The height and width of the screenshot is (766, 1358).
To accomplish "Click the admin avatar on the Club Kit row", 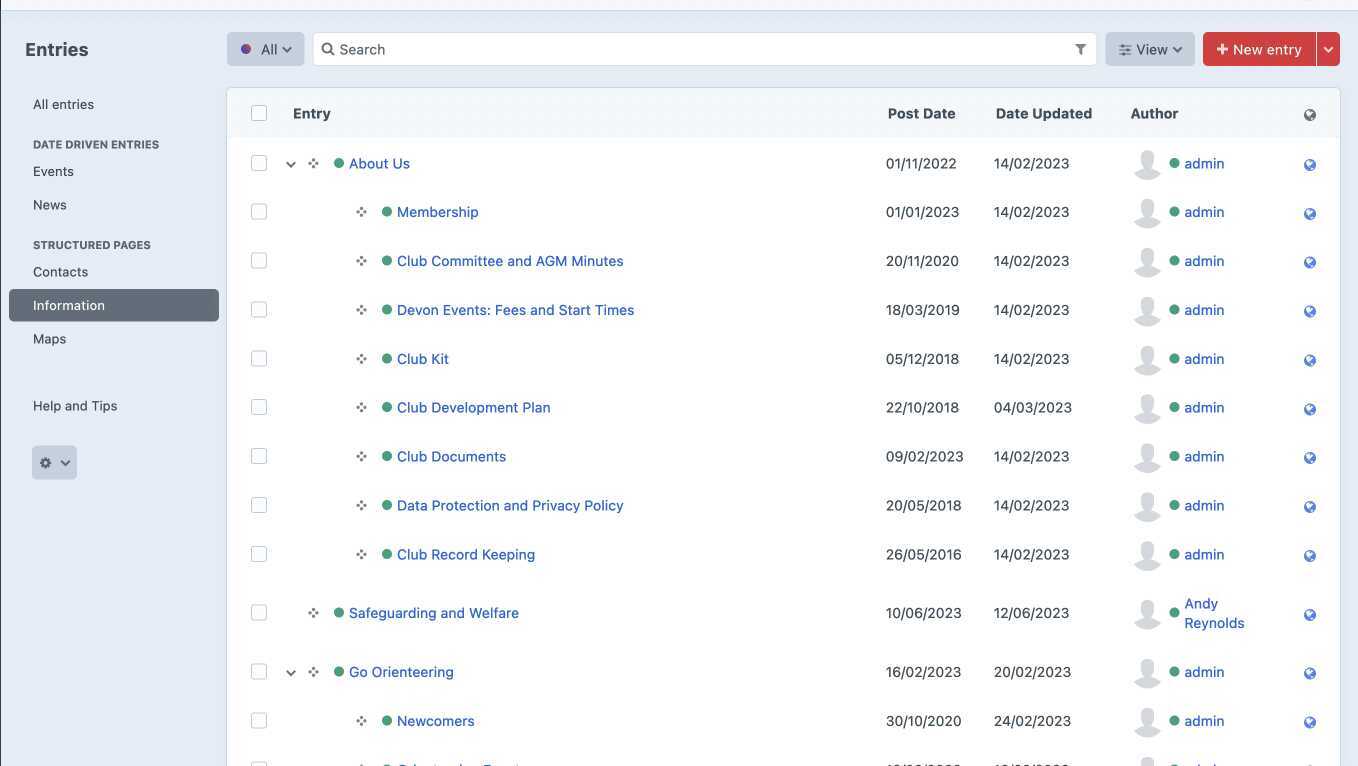I will (1147, 359).
